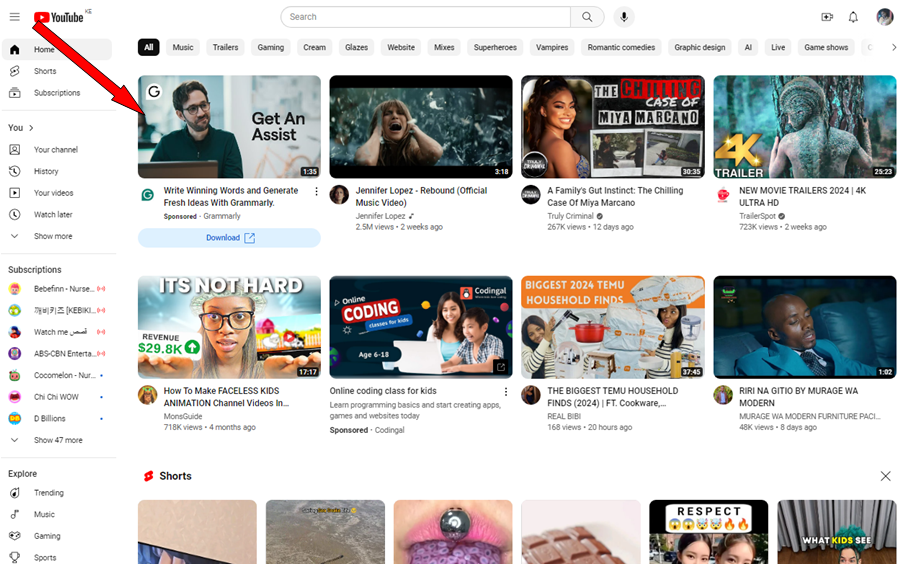Select the Superheroes filter chip
Image resolution: width=900 pixels, height=565 pixels.
[495, 48]
